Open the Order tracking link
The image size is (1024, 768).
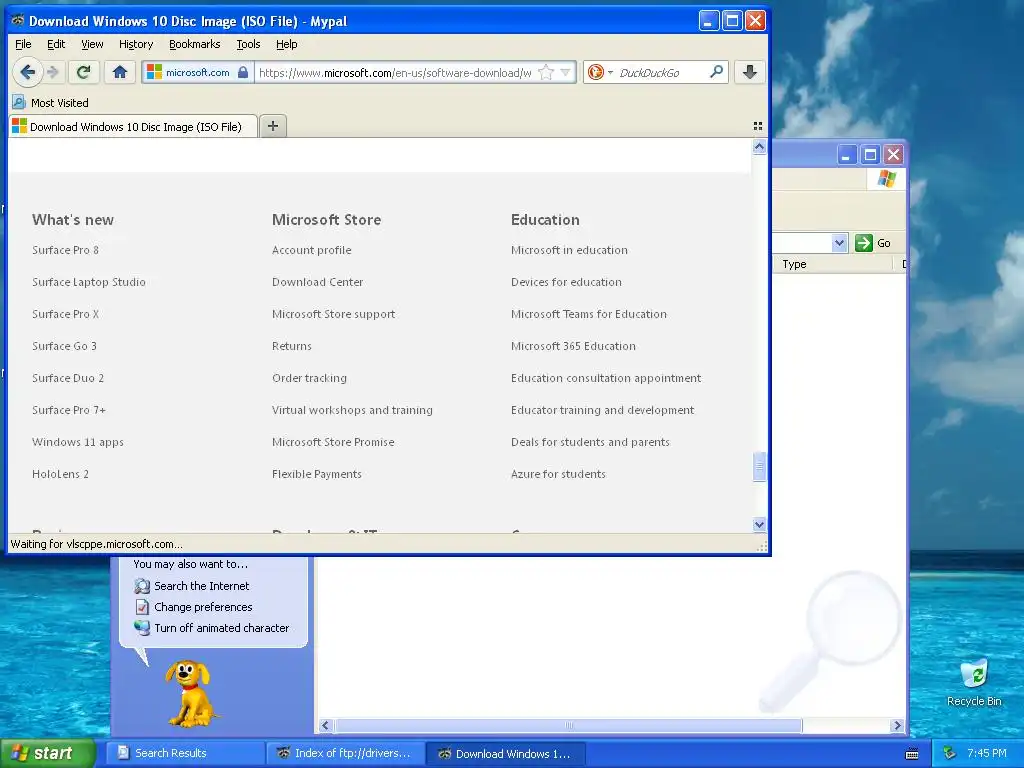point(310,378)
